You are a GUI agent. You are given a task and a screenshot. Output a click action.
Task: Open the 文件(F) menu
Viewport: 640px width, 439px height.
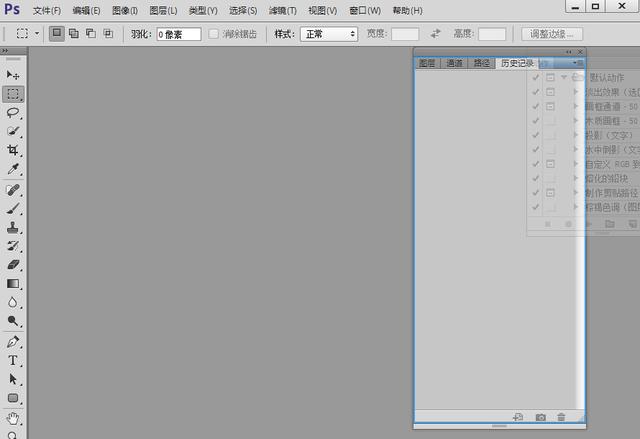[x=47, y=11]
